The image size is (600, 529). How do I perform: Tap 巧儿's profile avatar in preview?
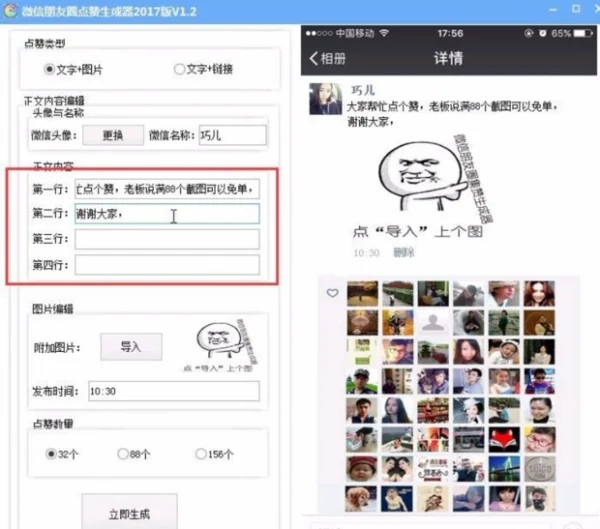(325, 99)
